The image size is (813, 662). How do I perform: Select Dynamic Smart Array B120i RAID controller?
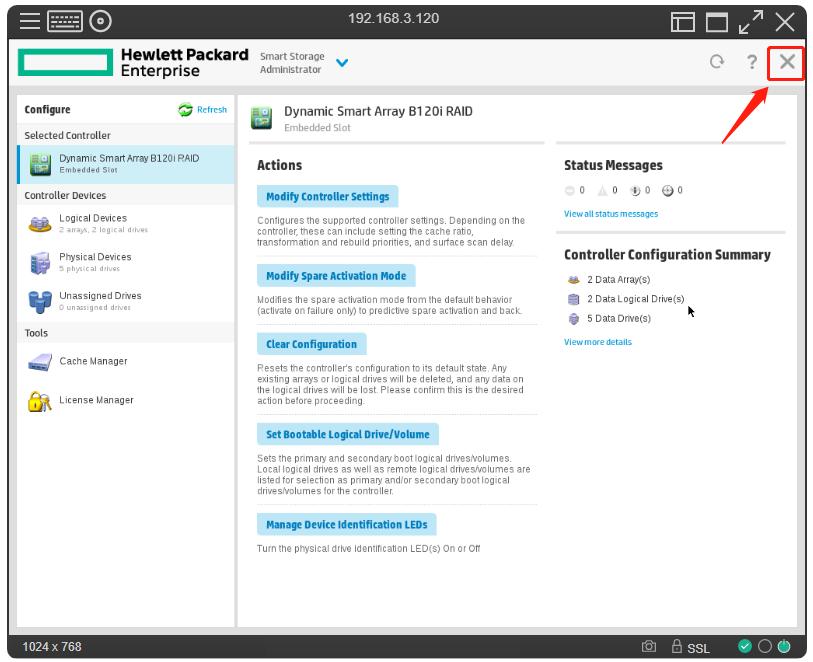pyautogui.click(x=127, y=163)
